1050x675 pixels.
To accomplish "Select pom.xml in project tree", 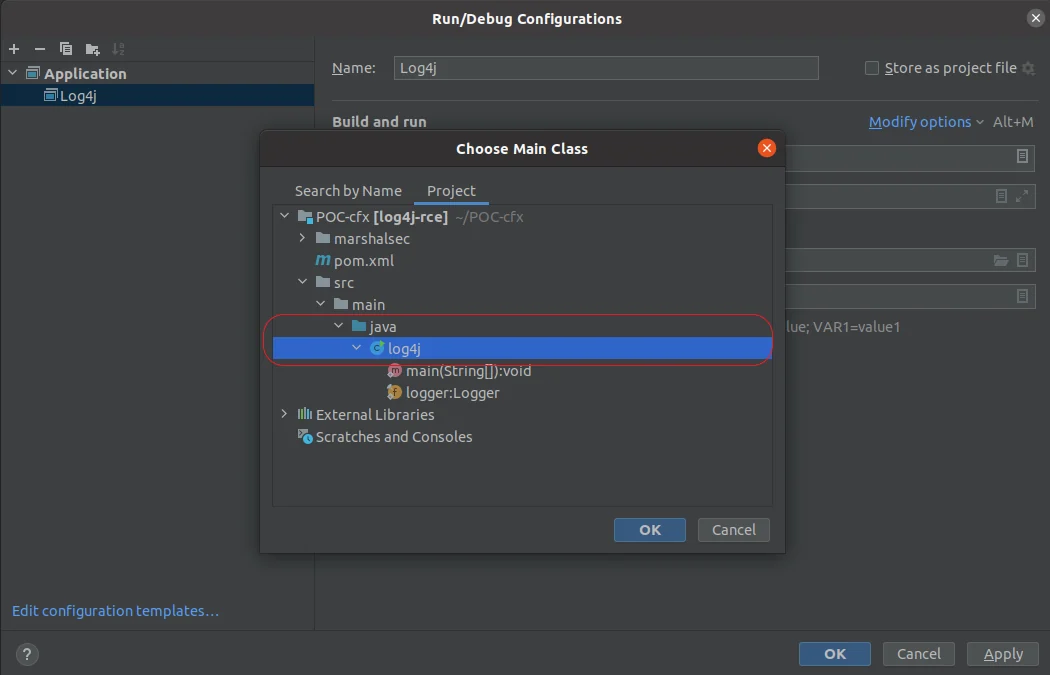I will (522, 260).
